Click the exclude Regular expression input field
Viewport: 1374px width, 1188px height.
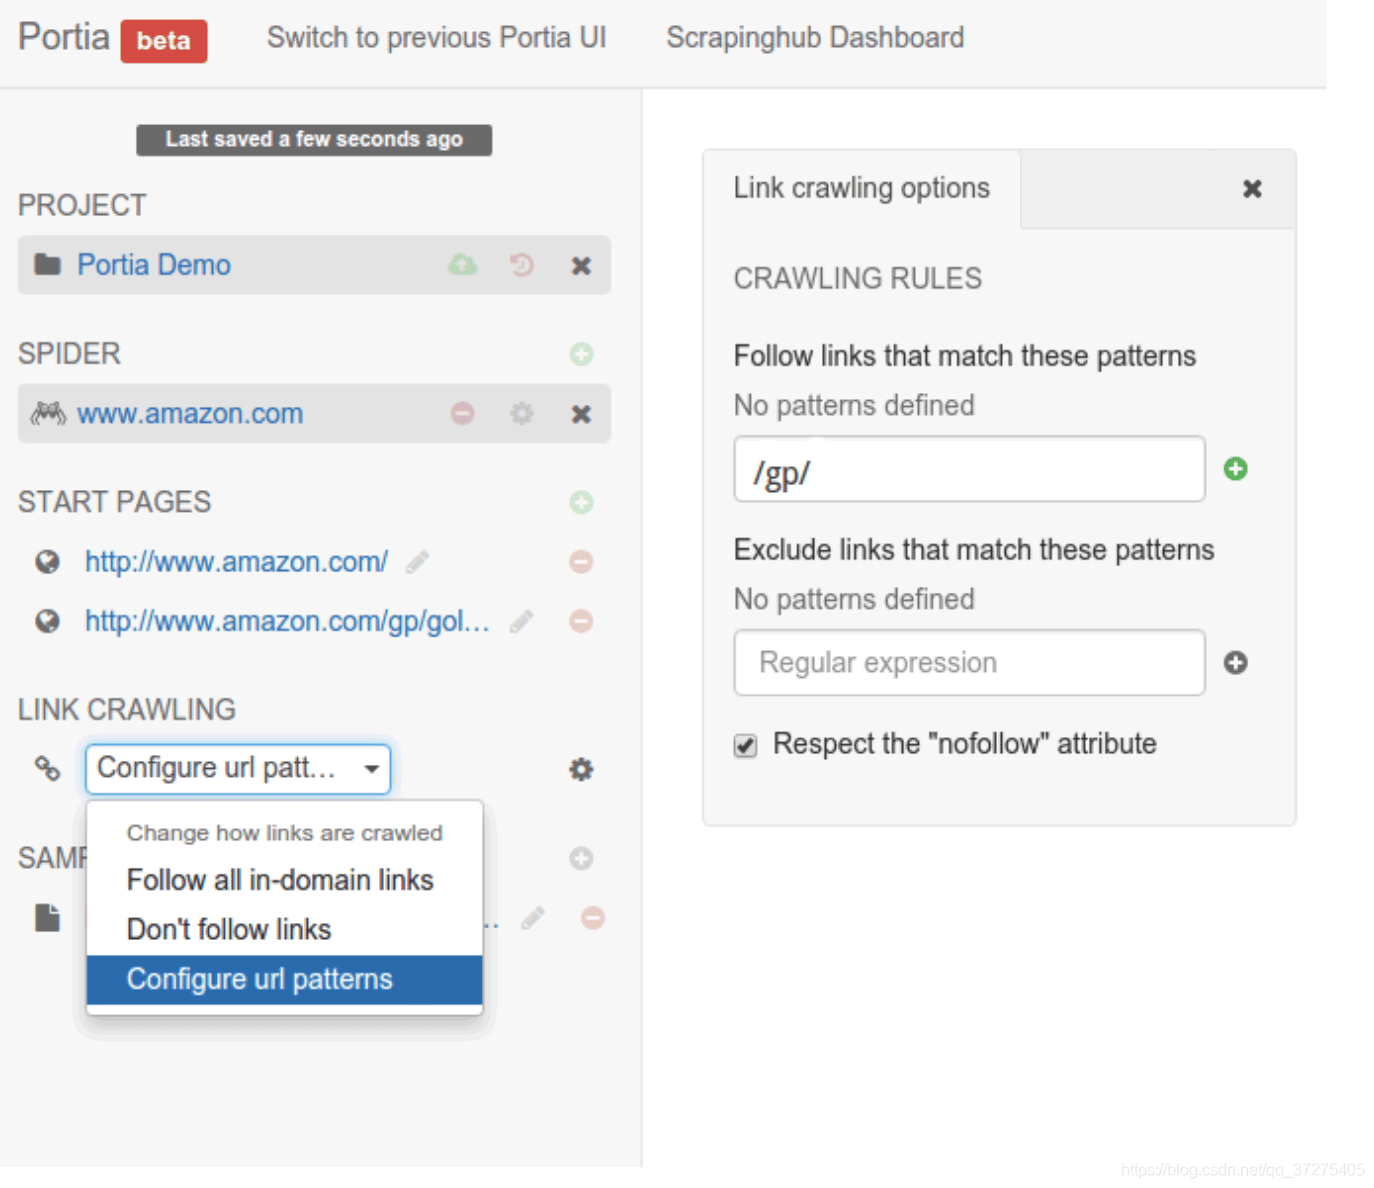coord(968,663)
